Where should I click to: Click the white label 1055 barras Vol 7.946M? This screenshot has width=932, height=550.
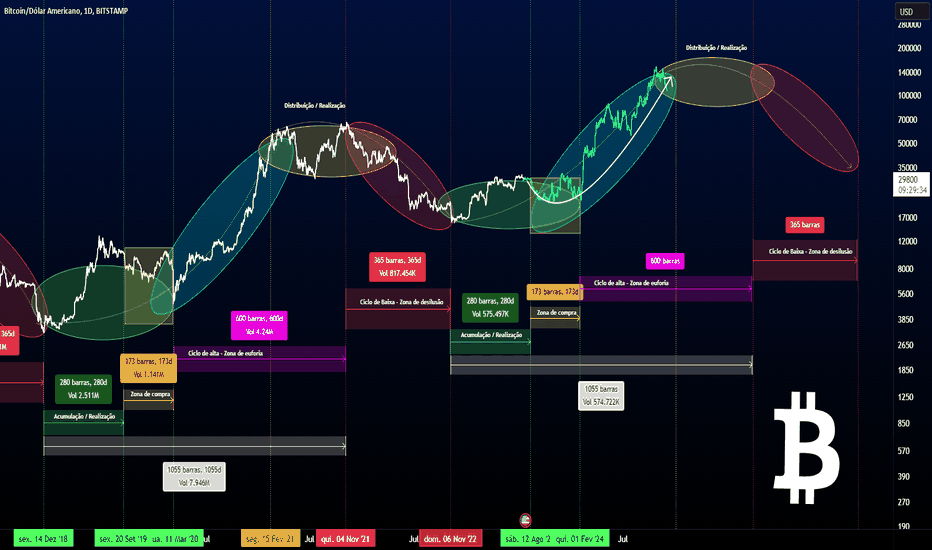194,476
